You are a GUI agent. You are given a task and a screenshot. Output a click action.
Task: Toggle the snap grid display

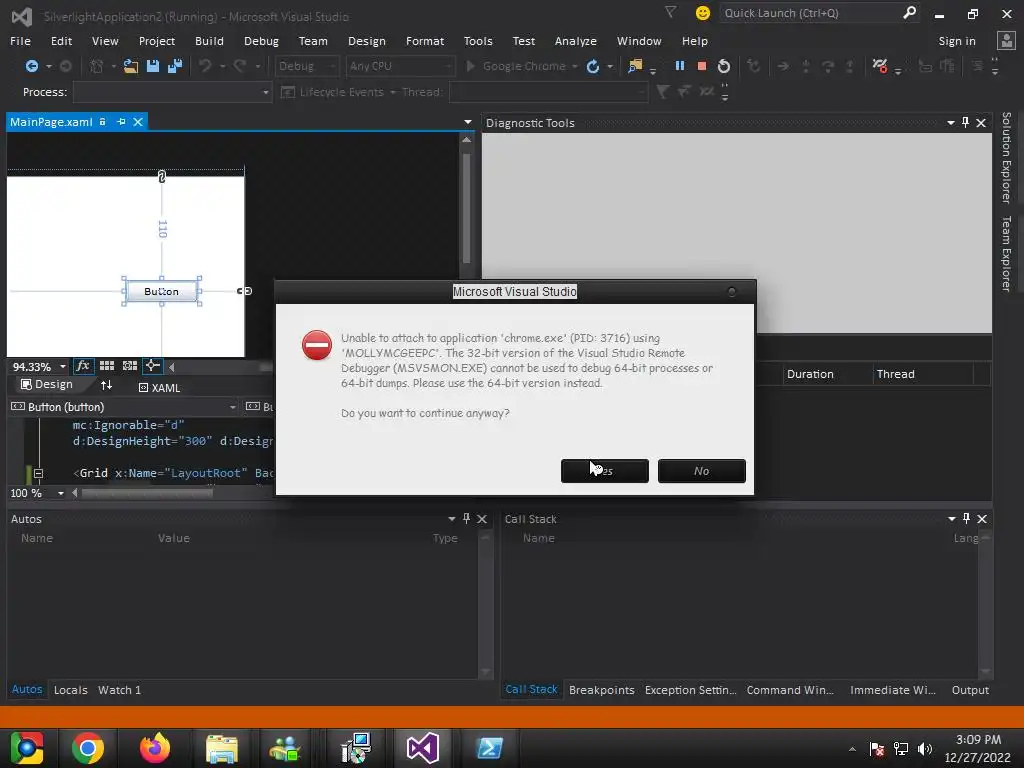coord(106,366)
